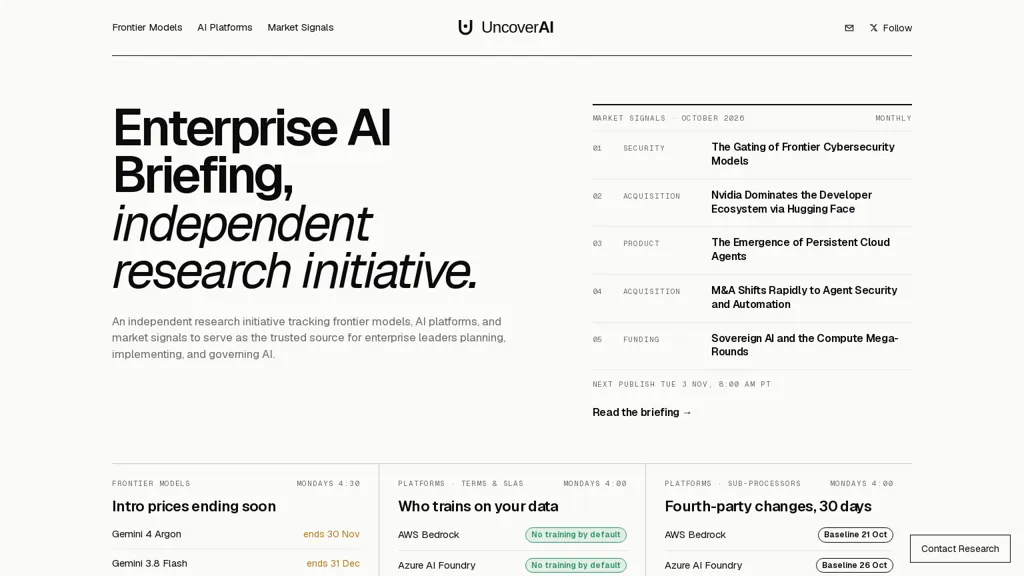Click the Baseline 21 Oct badge
Screen dimensions: 1024x576
(855, 535)
